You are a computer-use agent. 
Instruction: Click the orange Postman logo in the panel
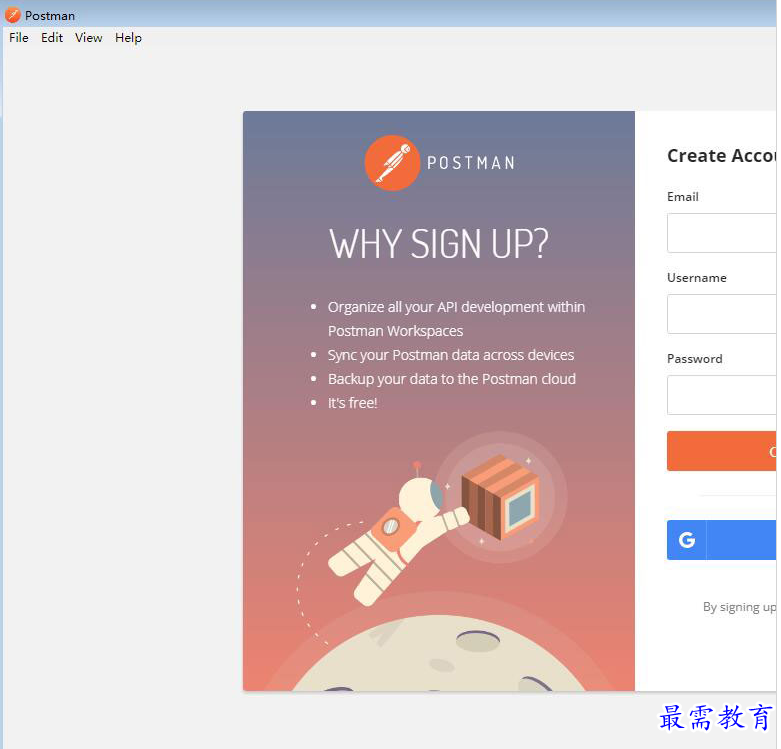[x=392, y=163]
